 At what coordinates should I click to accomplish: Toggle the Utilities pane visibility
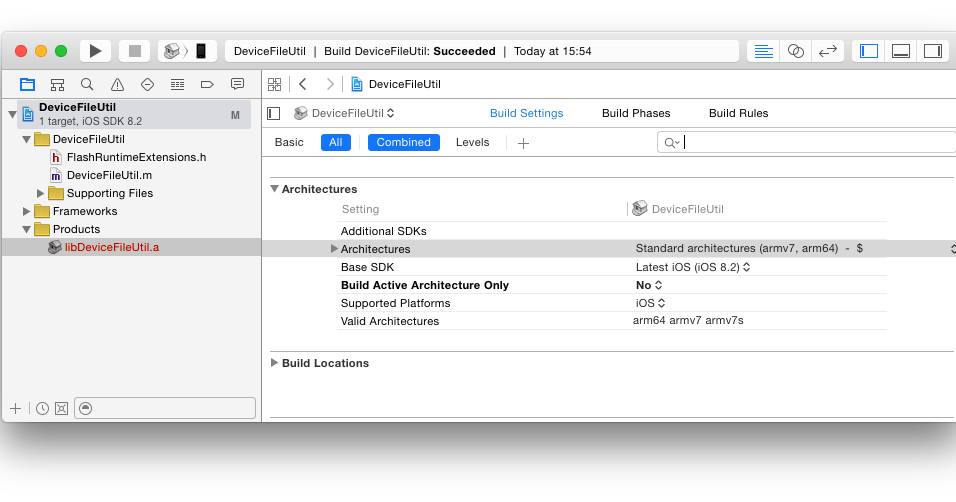pos(933,51)
